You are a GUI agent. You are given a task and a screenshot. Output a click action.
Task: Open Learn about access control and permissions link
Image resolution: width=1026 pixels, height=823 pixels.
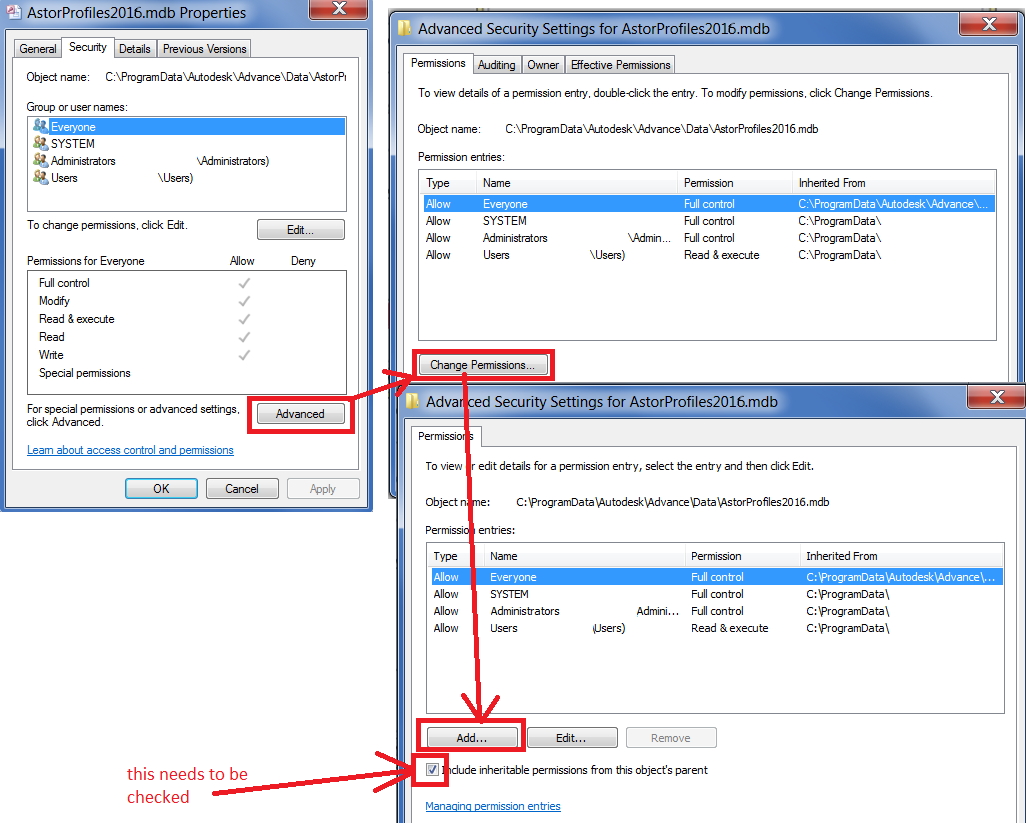(130, 449)
